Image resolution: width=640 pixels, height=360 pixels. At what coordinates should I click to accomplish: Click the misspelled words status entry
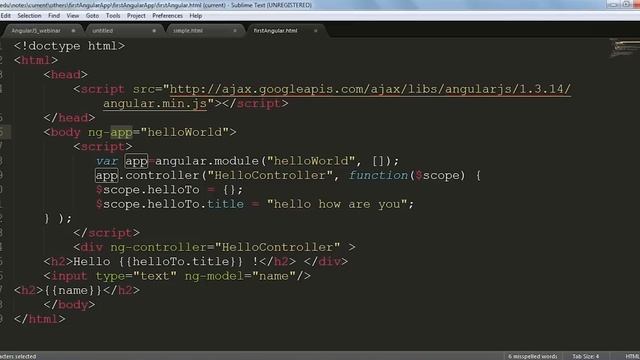pyautogui.click(x=532, y=356)
